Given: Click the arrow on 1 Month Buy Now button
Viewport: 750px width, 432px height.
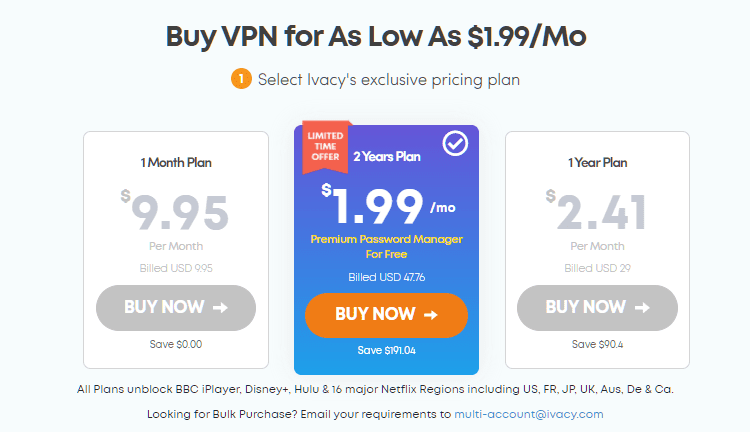Looking at the screenshot, I should (x=220, y=307).
